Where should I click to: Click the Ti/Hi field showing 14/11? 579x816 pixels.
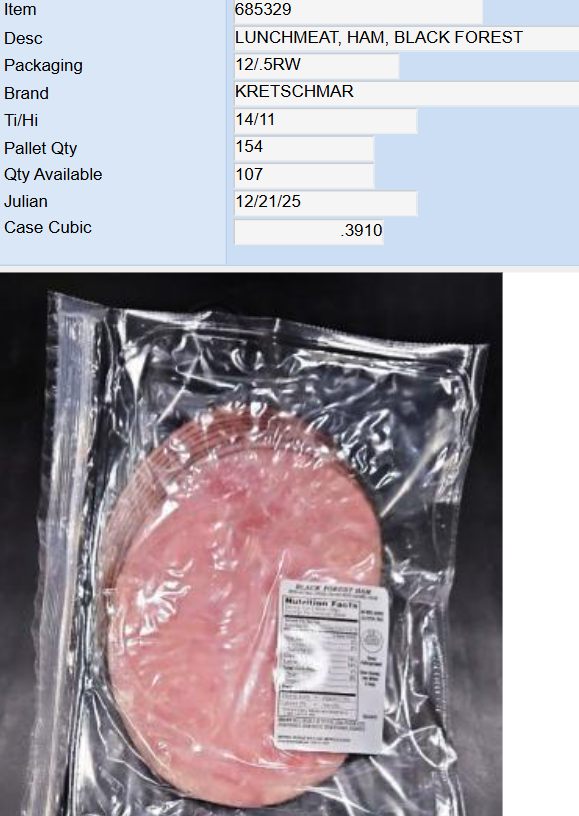[x=326, y=120]
